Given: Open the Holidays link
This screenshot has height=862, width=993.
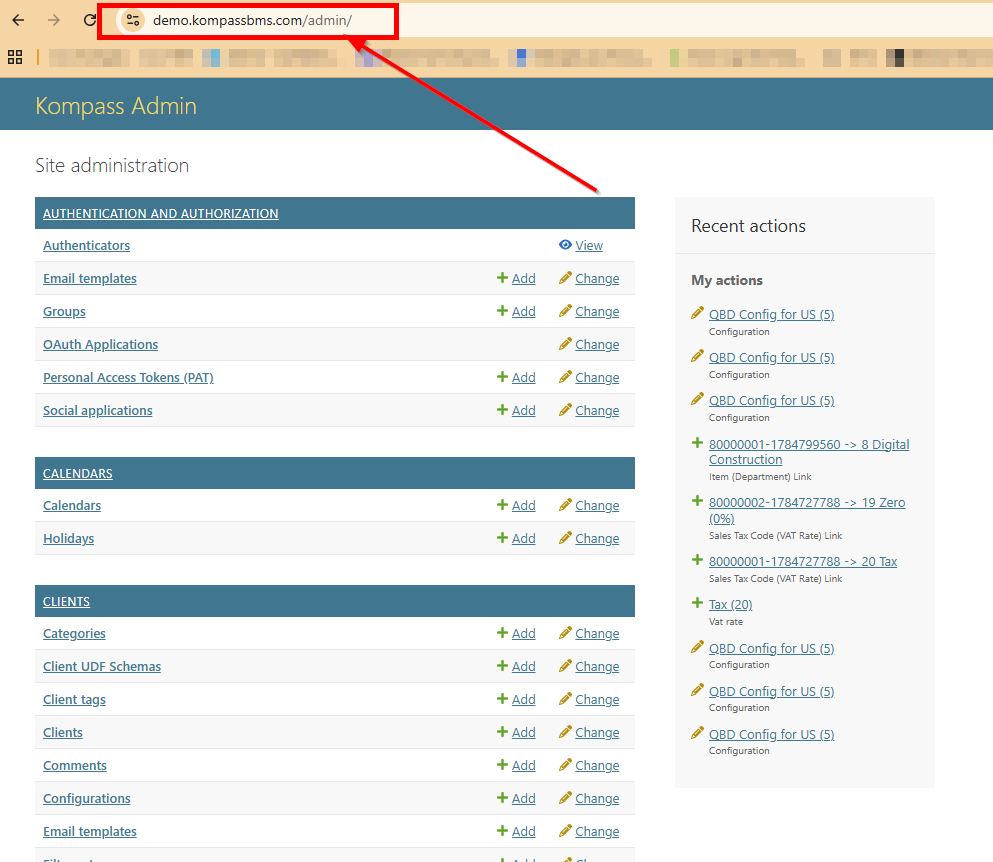Looking at the screenshot, I should point(68,538).
